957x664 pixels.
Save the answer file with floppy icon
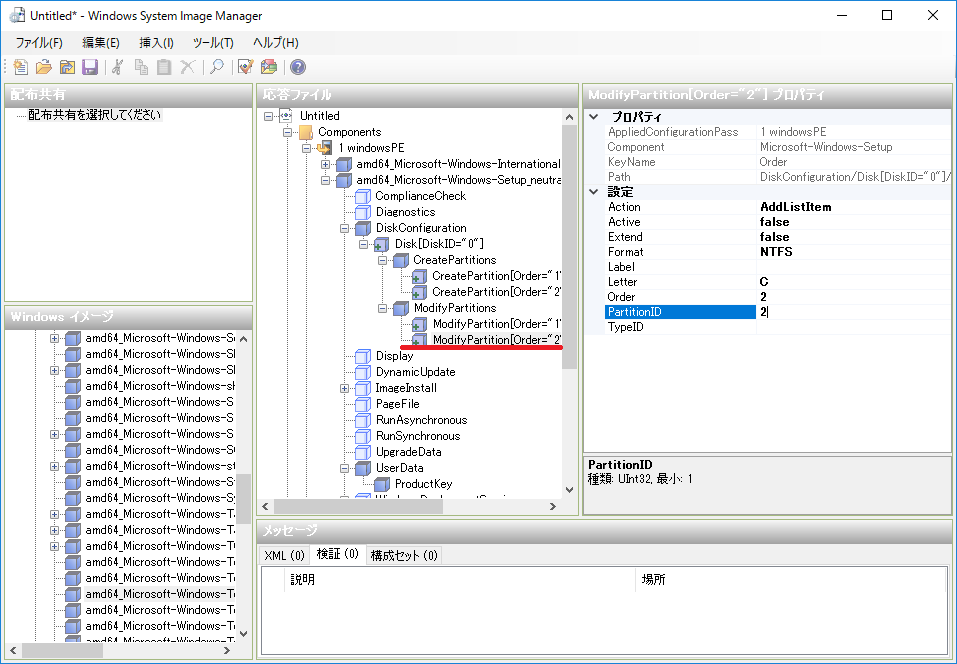coord(90,67)
